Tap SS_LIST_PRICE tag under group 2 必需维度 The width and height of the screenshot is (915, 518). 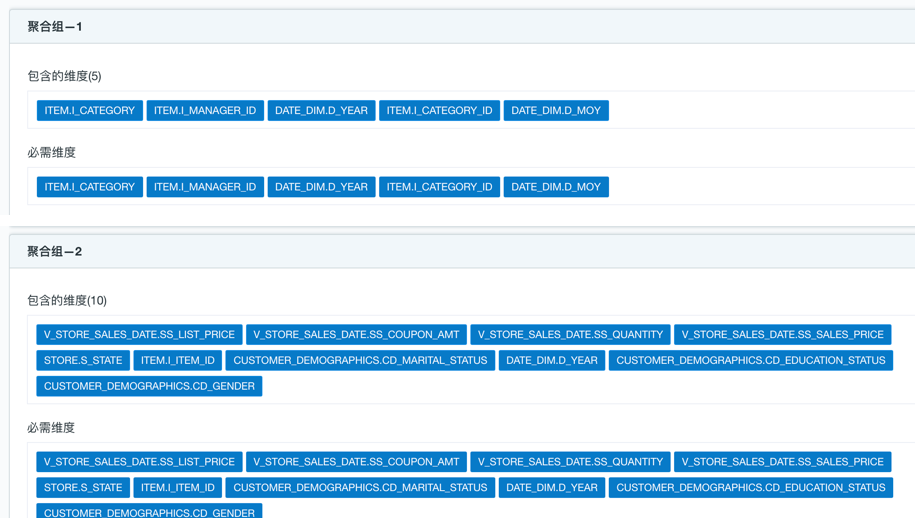tap(139, 461)
